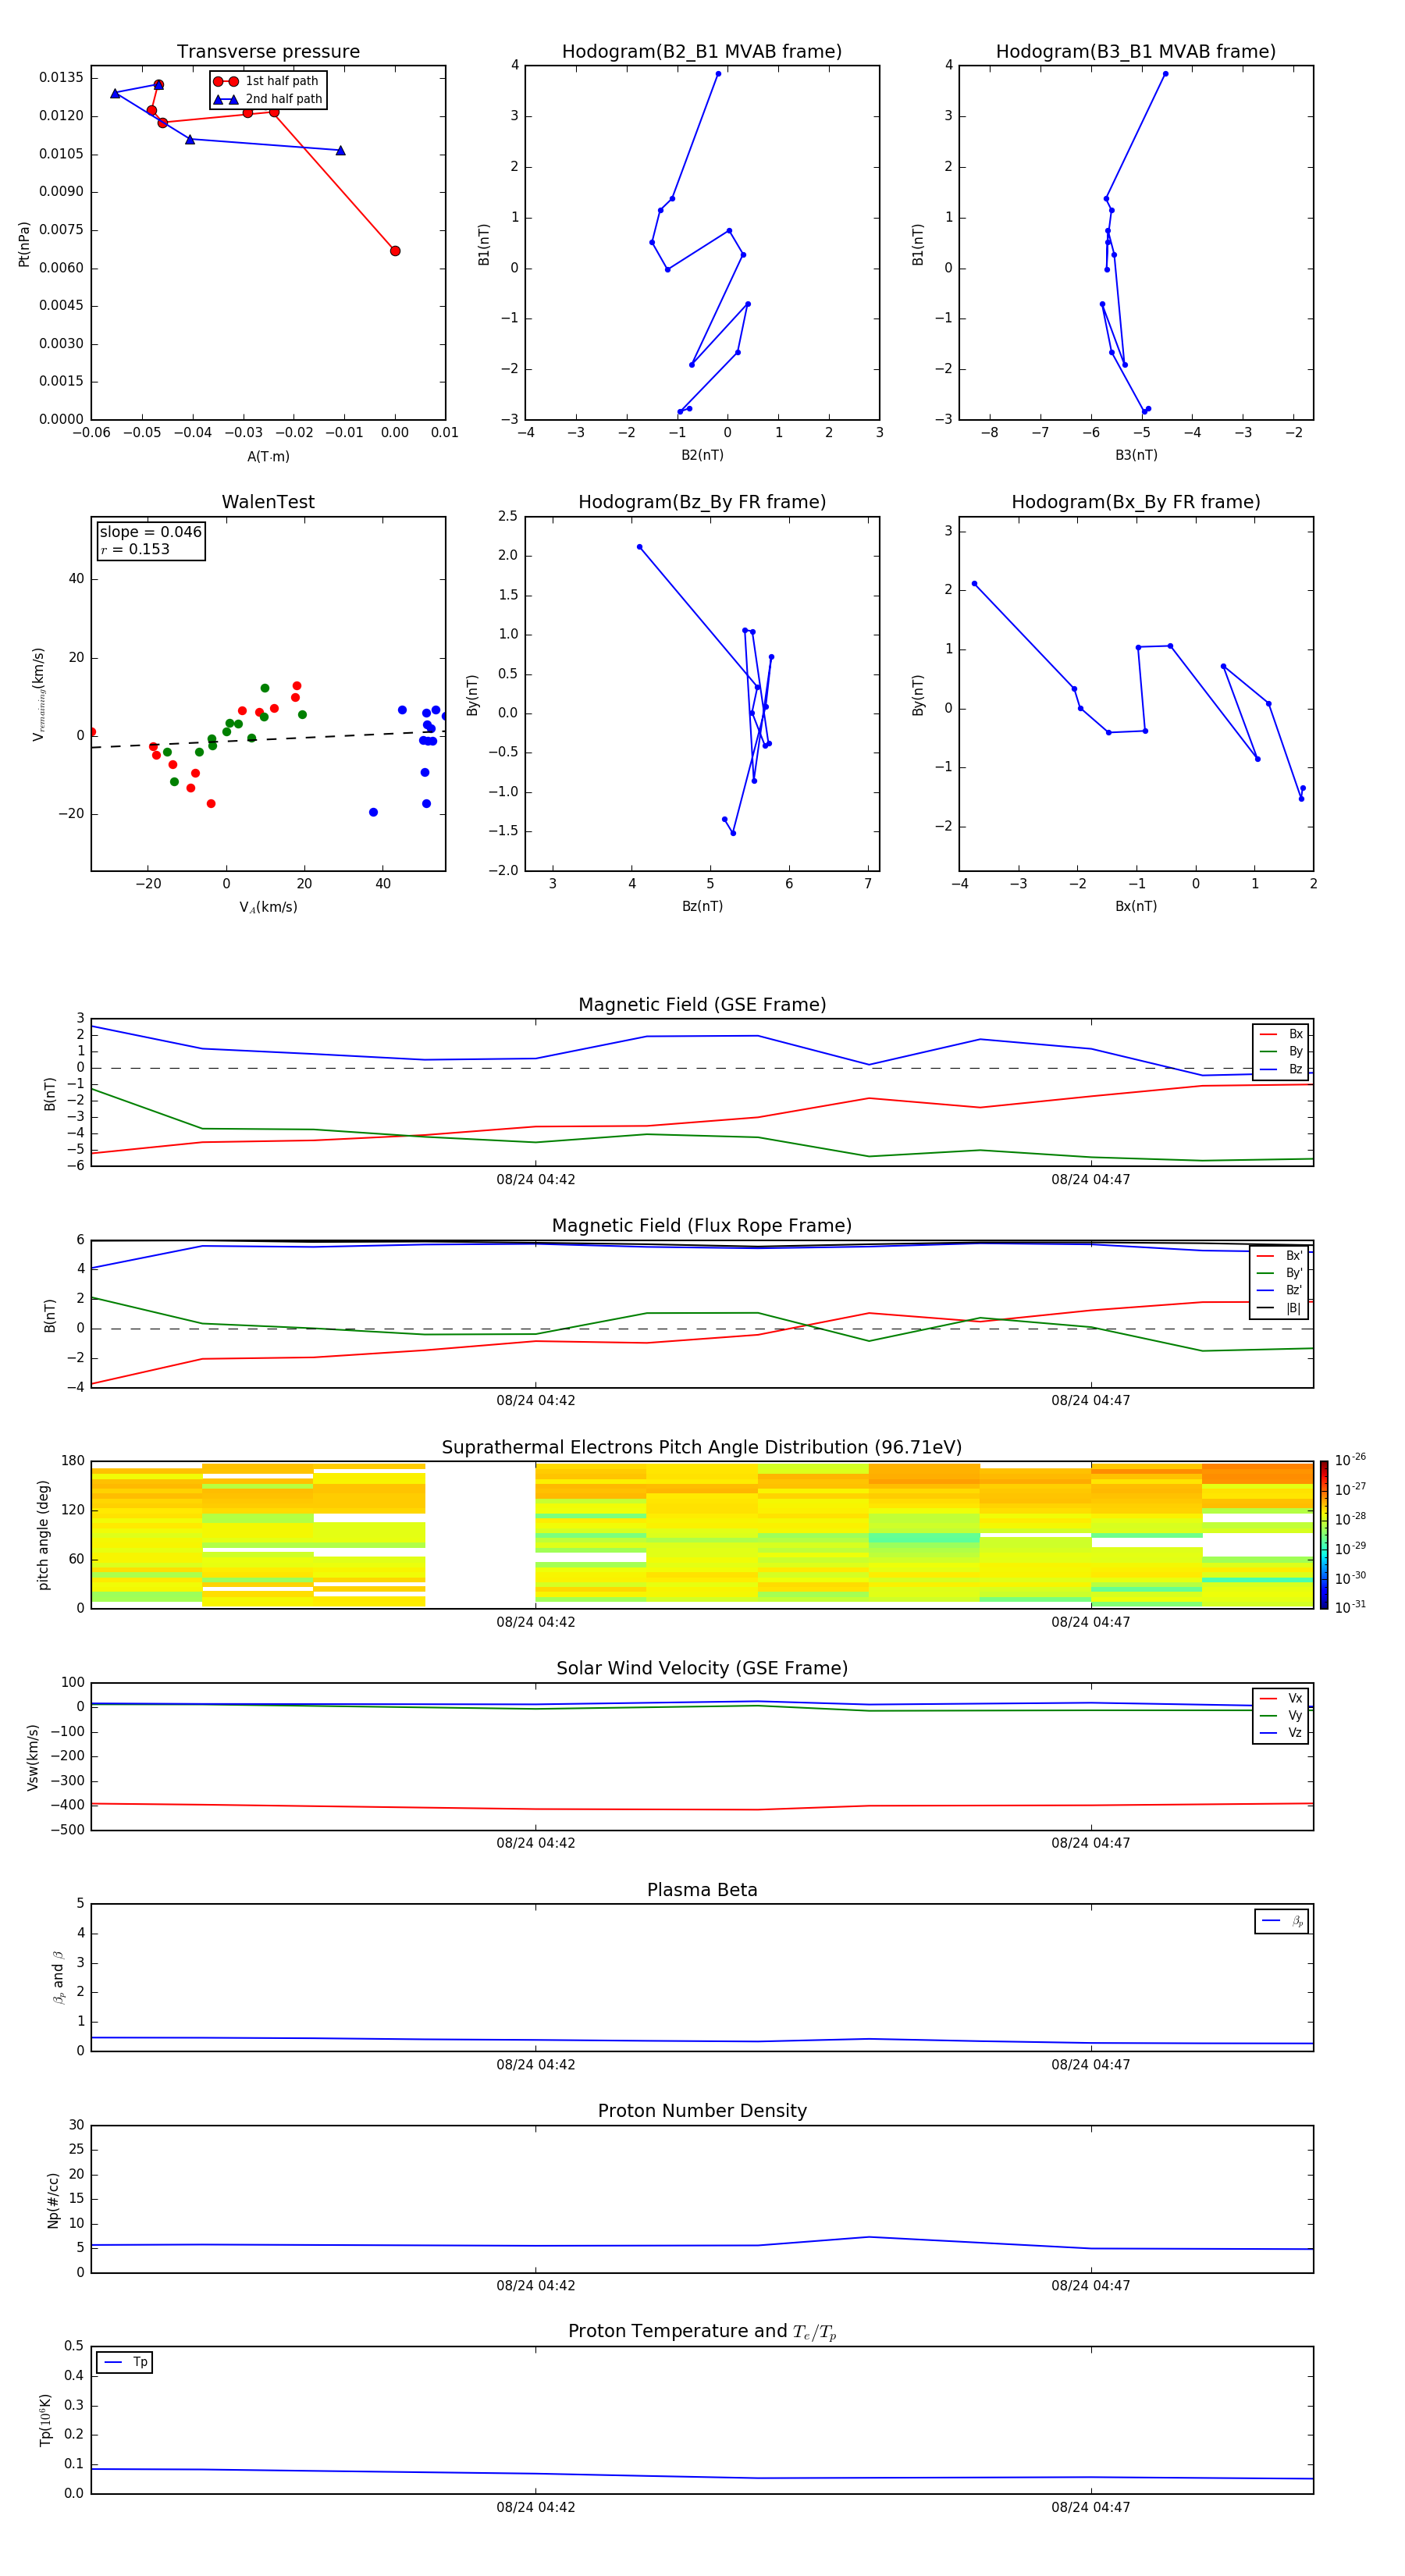Click the Bz entry in GSE magnetic field legend

1281,1069
